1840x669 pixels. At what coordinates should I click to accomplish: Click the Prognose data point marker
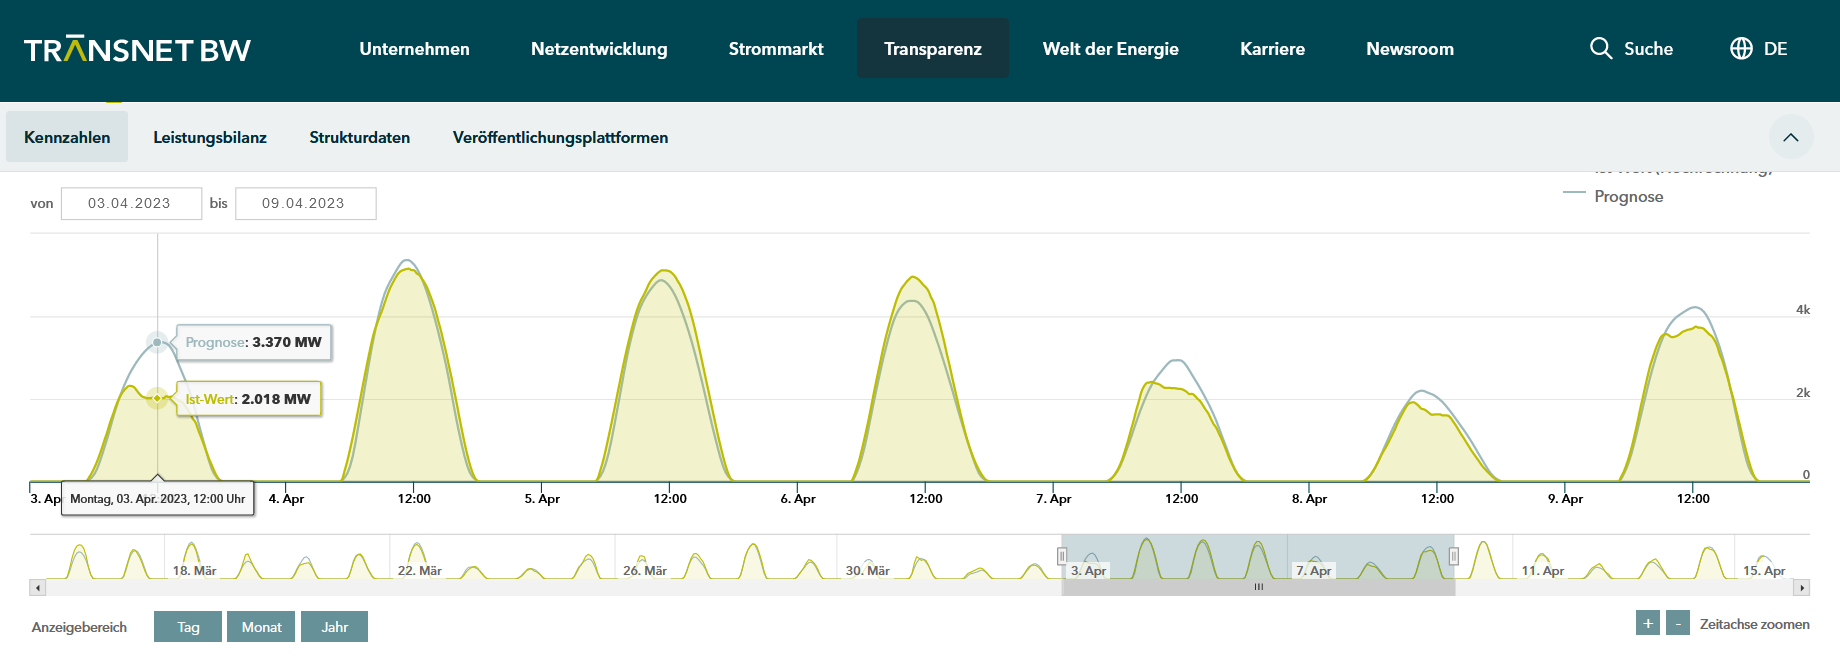click(x=157, y=342)
